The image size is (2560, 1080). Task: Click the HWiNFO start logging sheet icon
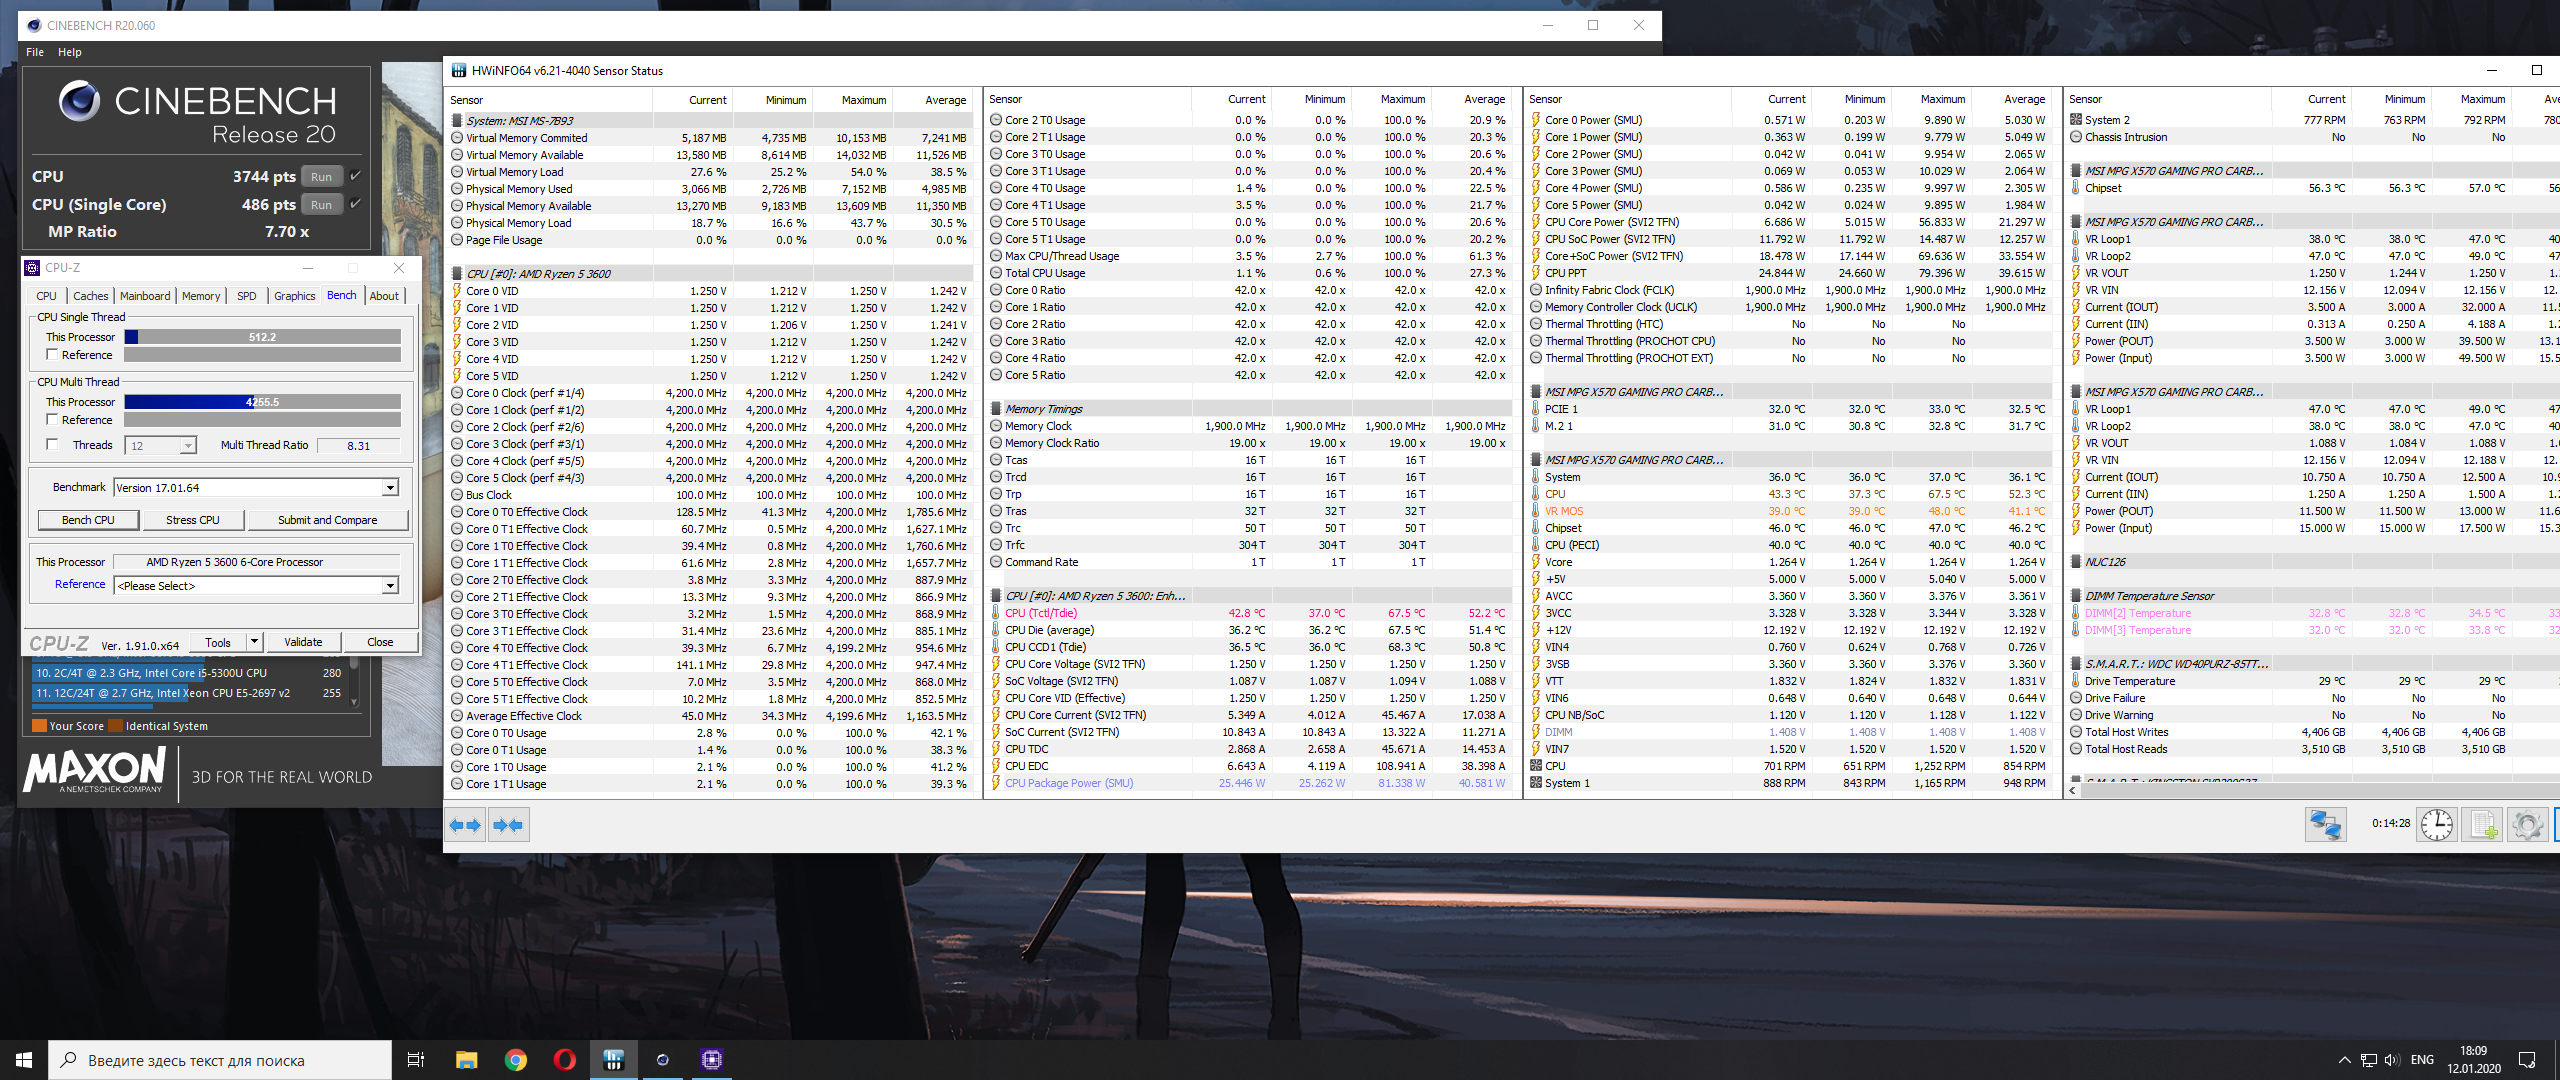2484,825
